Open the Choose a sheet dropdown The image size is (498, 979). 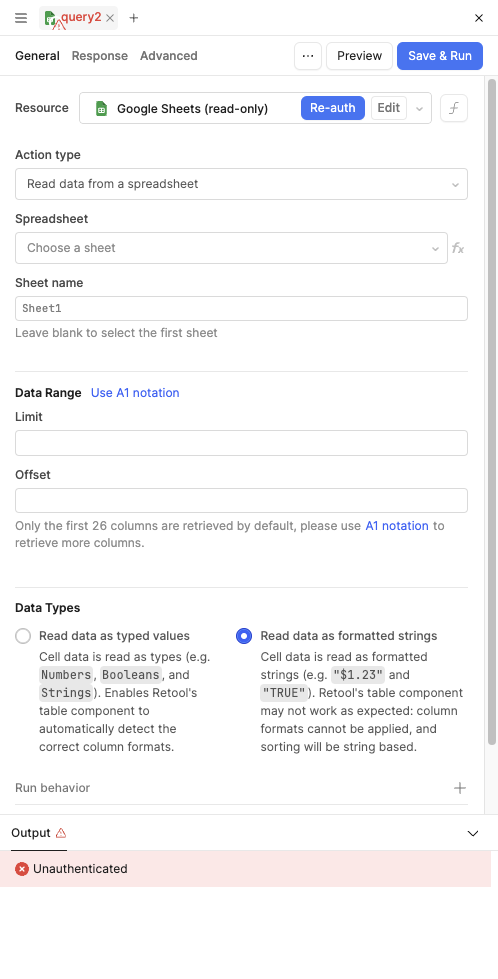tap(232, 248)
